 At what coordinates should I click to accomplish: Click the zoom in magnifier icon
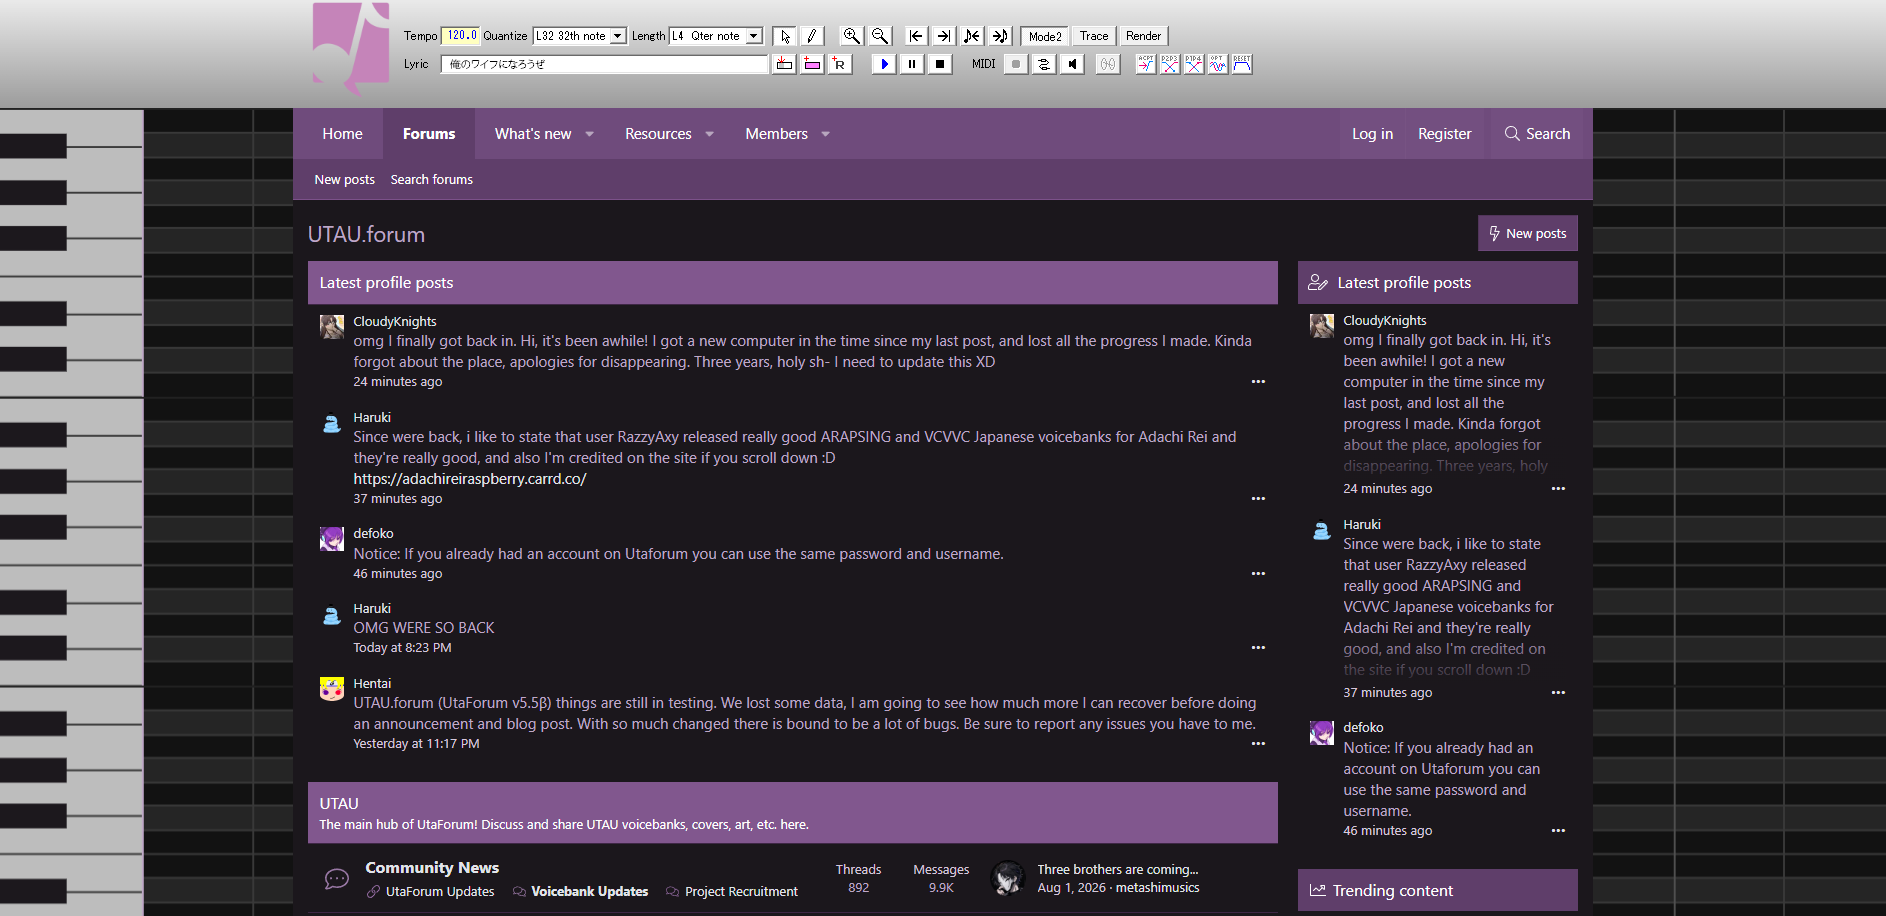point(851,36)
